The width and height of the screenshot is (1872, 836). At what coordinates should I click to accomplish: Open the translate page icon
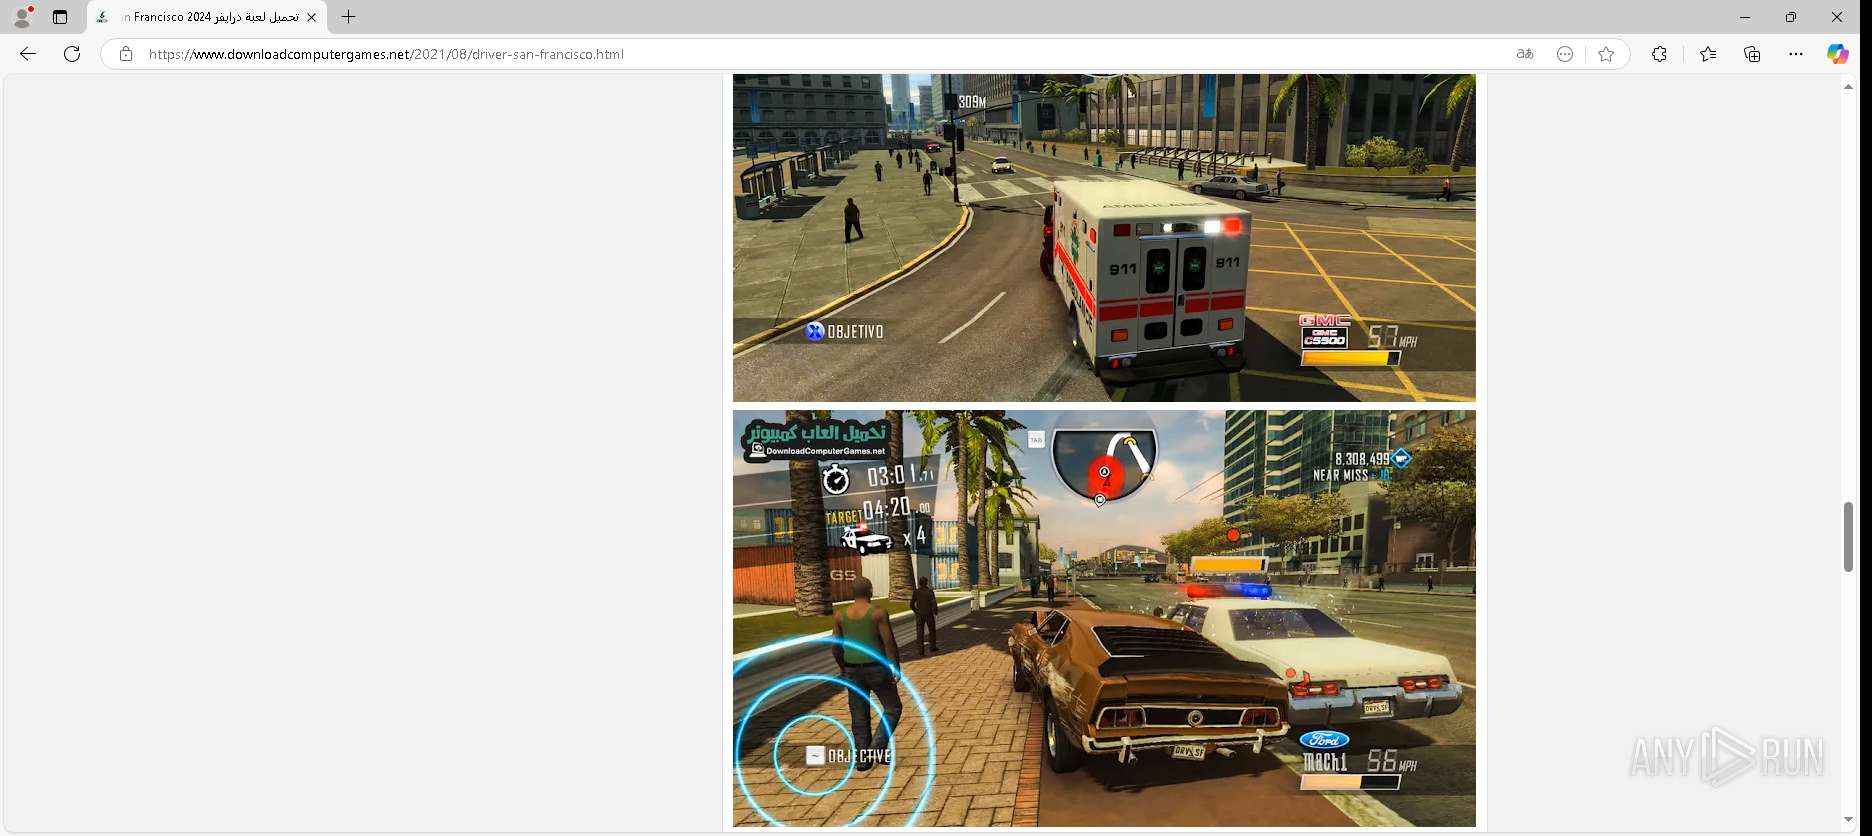pos(1525,54)
